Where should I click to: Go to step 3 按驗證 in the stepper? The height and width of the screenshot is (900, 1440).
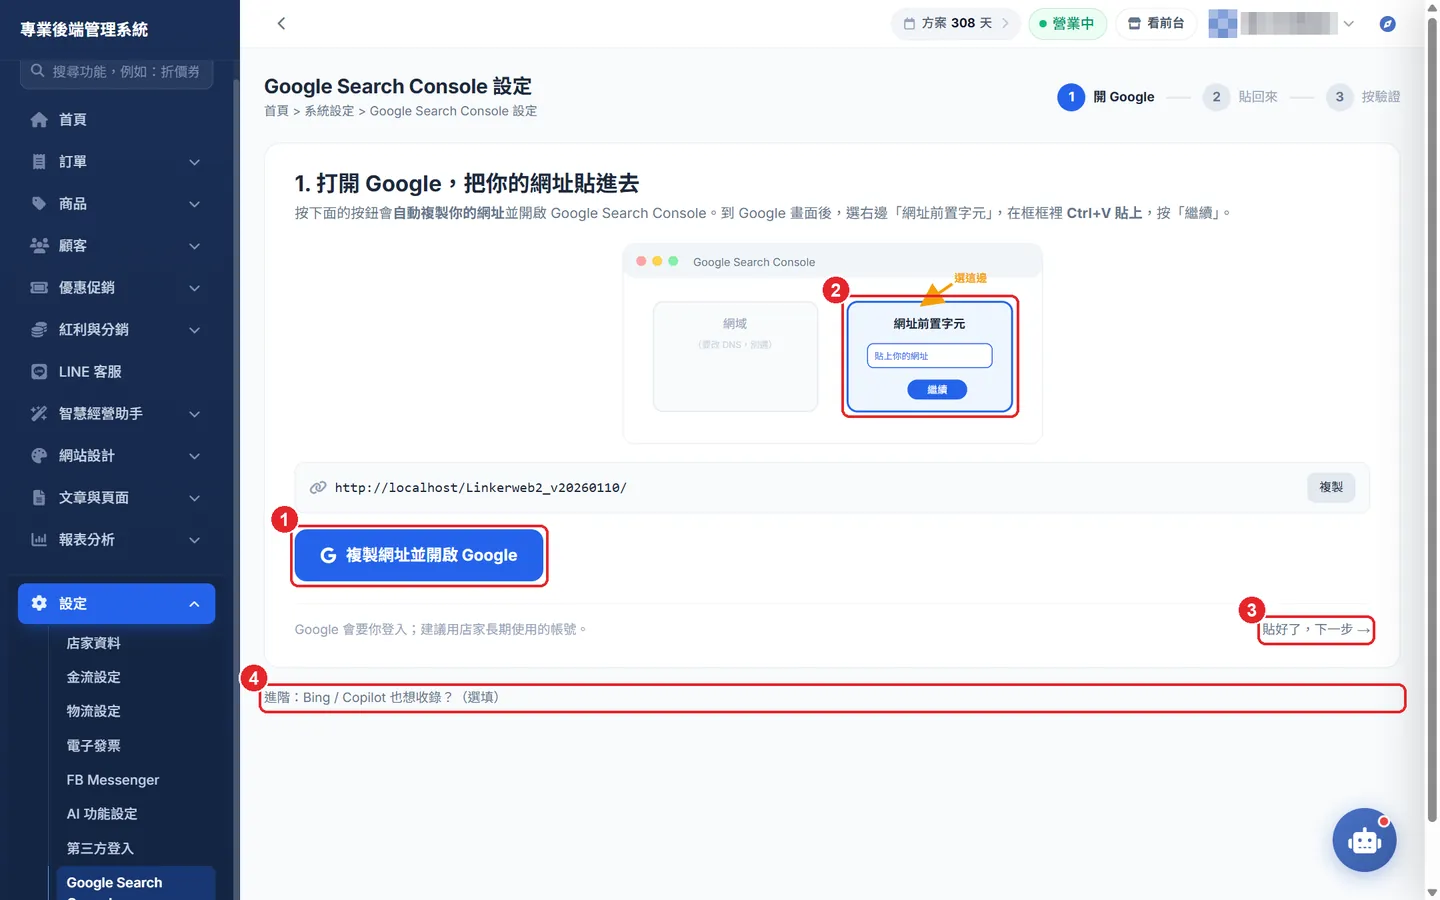coord(1364,97)
